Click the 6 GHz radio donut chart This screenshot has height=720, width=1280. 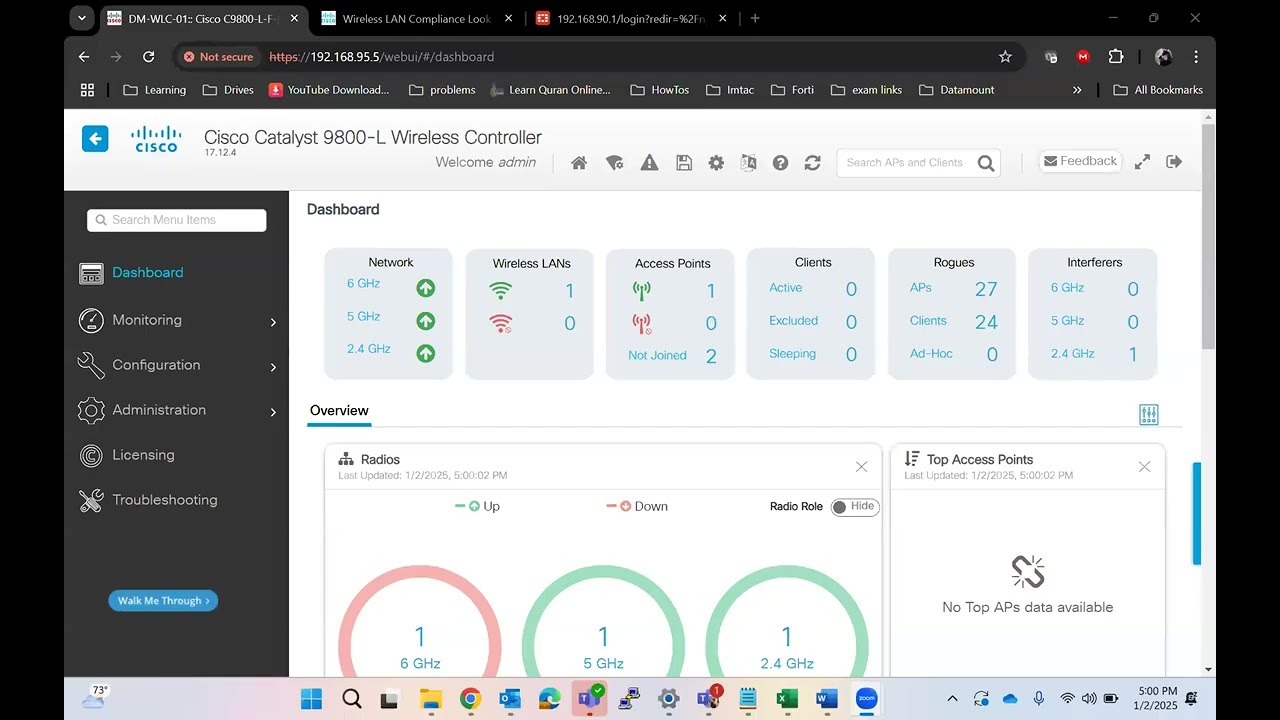click(420, 622)
